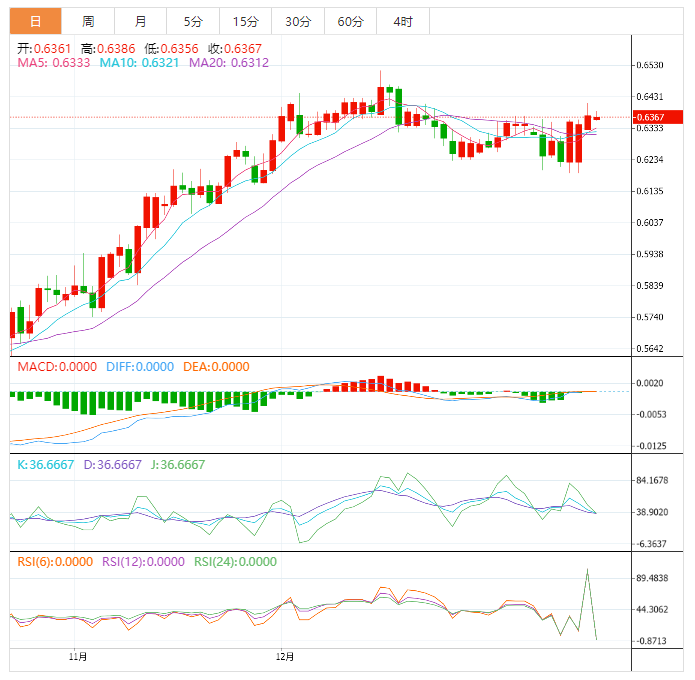
Task: Switch to the 4时 timeframe tab
Action: (403, 21)
